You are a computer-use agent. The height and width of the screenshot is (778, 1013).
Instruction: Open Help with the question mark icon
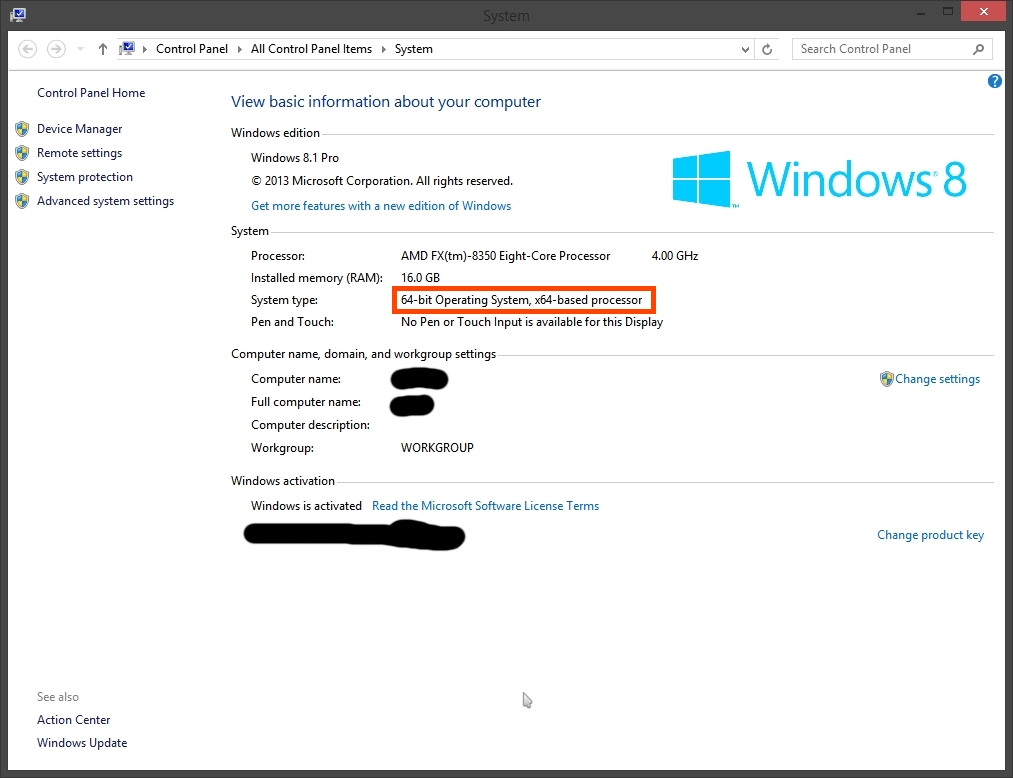994,81
